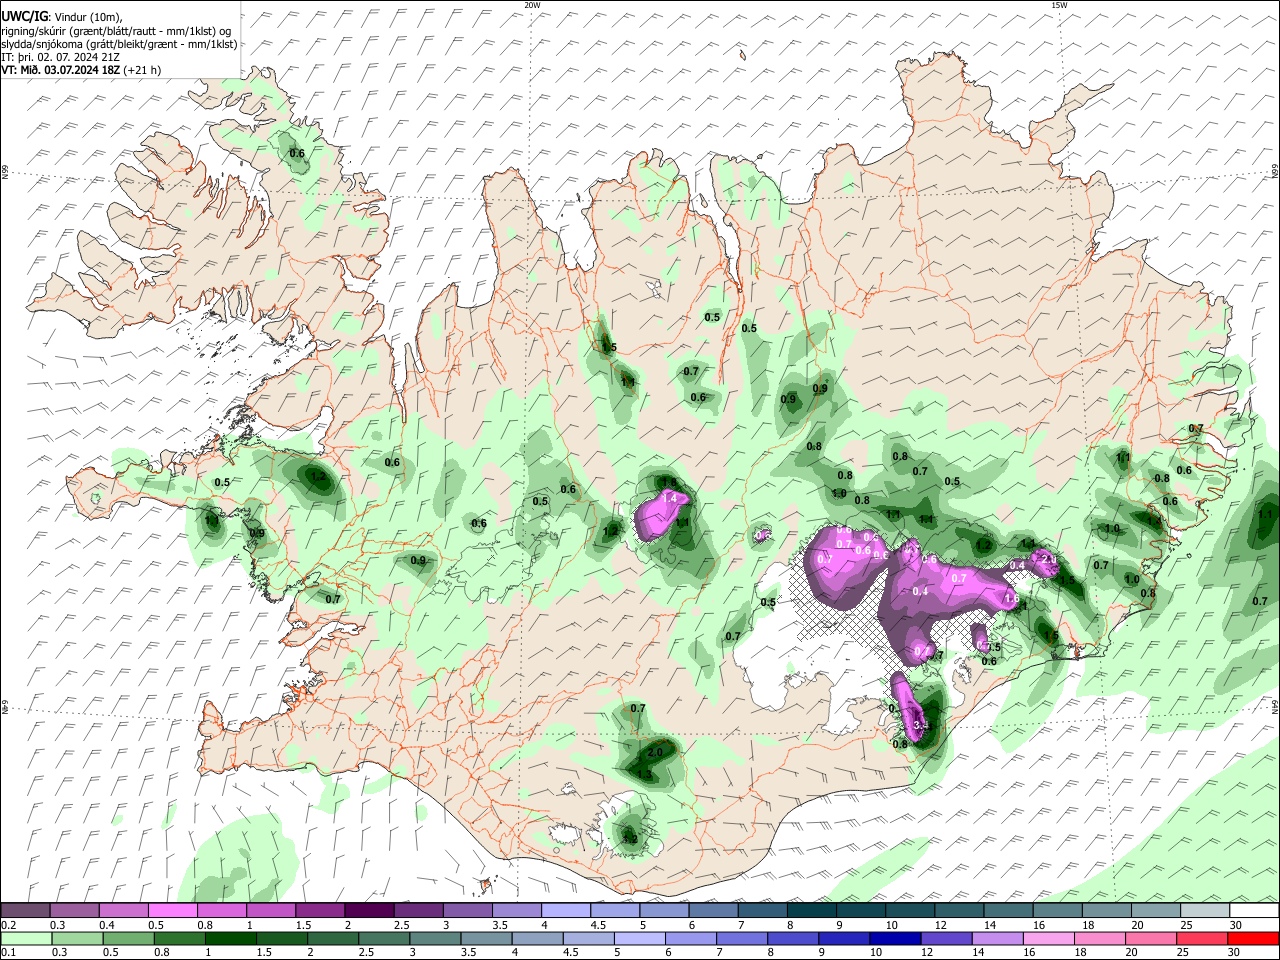Viewport: 1280px width, 960px height.
Task: Select the dark mauve 0.2 swatch in the top legend
Action: (25, 911)
